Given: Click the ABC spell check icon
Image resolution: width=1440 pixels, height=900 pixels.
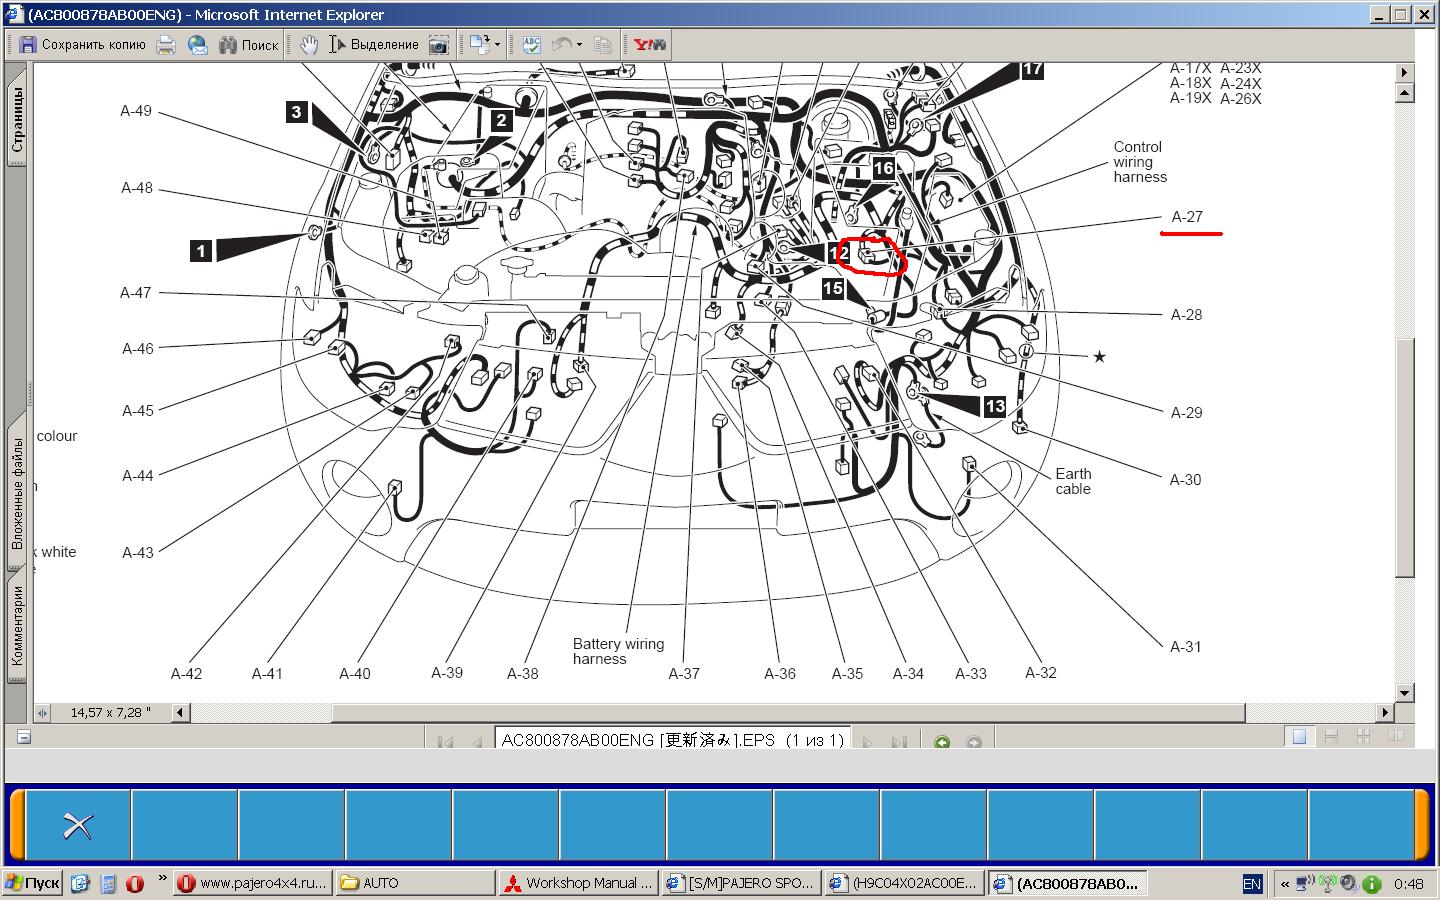Looking at the screenshot, I should [x=531, y=45].
